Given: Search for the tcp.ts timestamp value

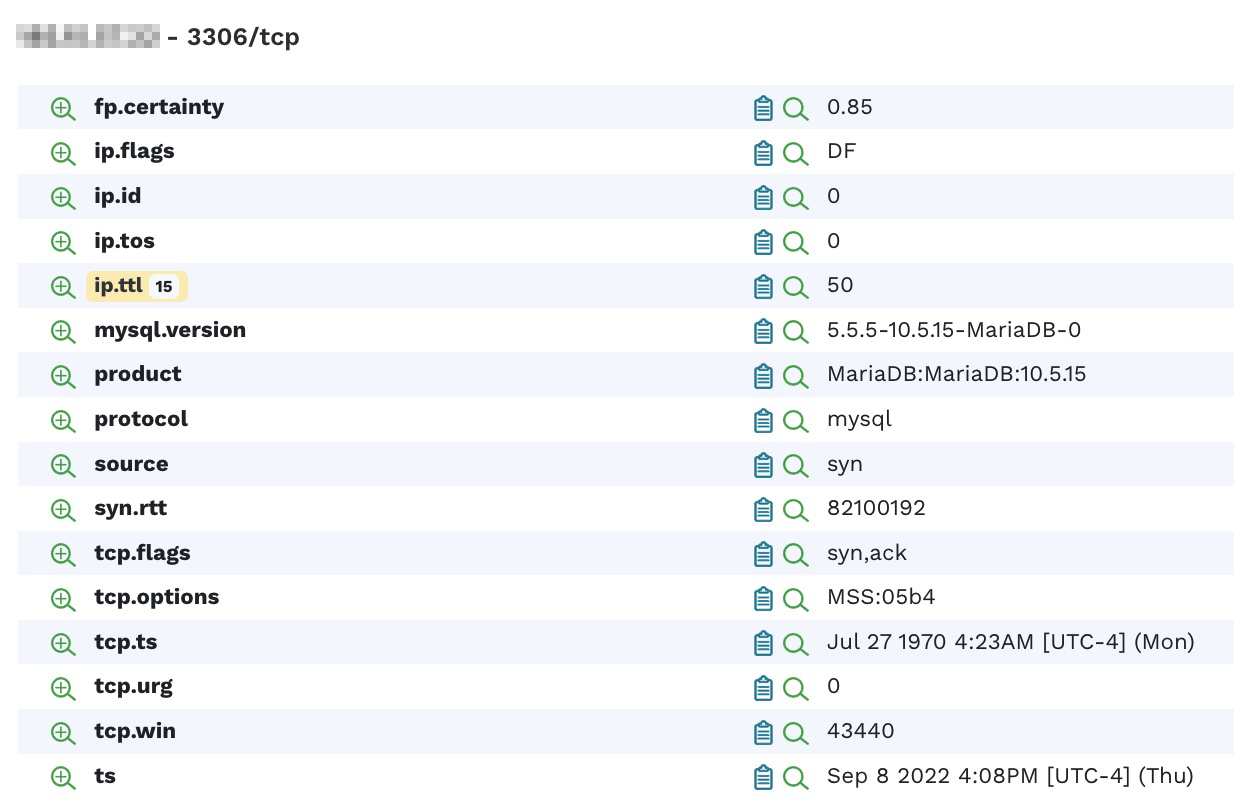Looking at the screenshot, I should (795, 643).
